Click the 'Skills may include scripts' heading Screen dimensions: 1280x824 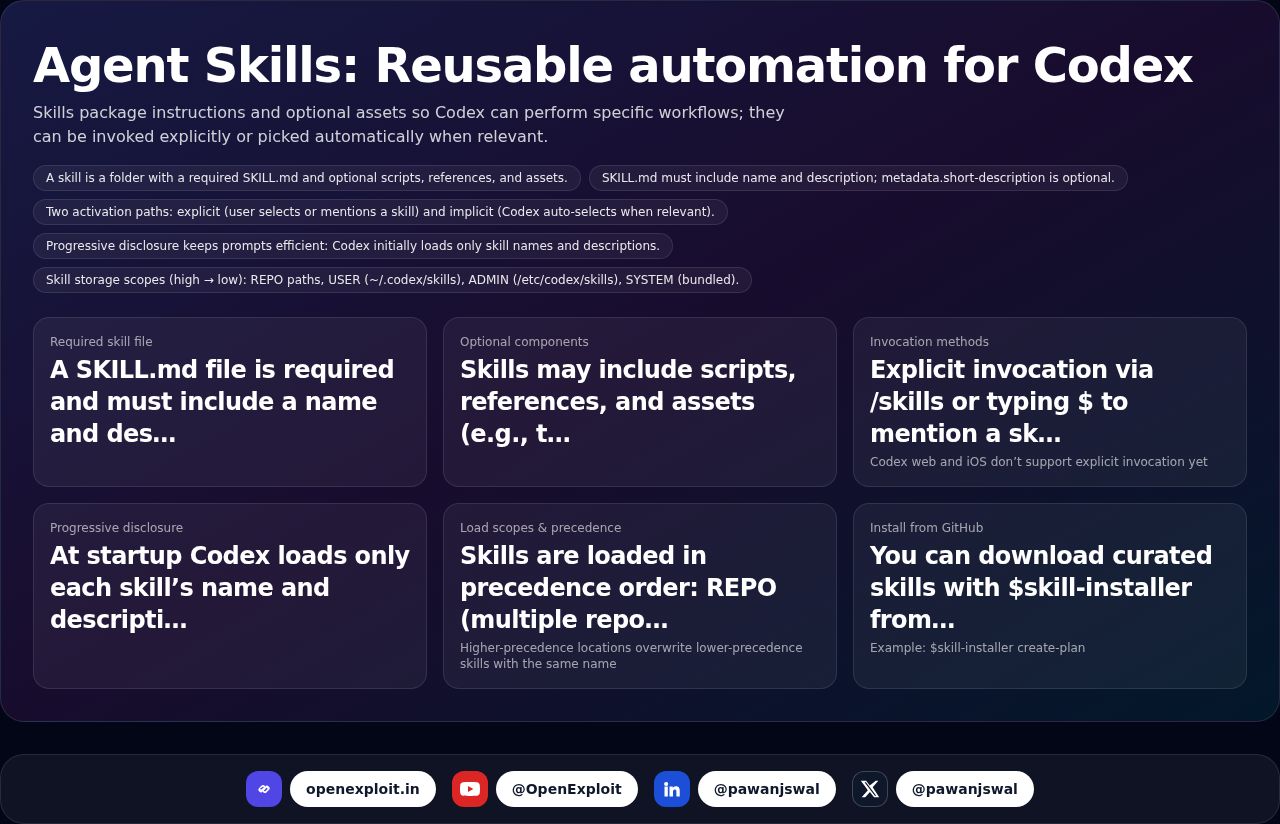click(x=628, y=401)
